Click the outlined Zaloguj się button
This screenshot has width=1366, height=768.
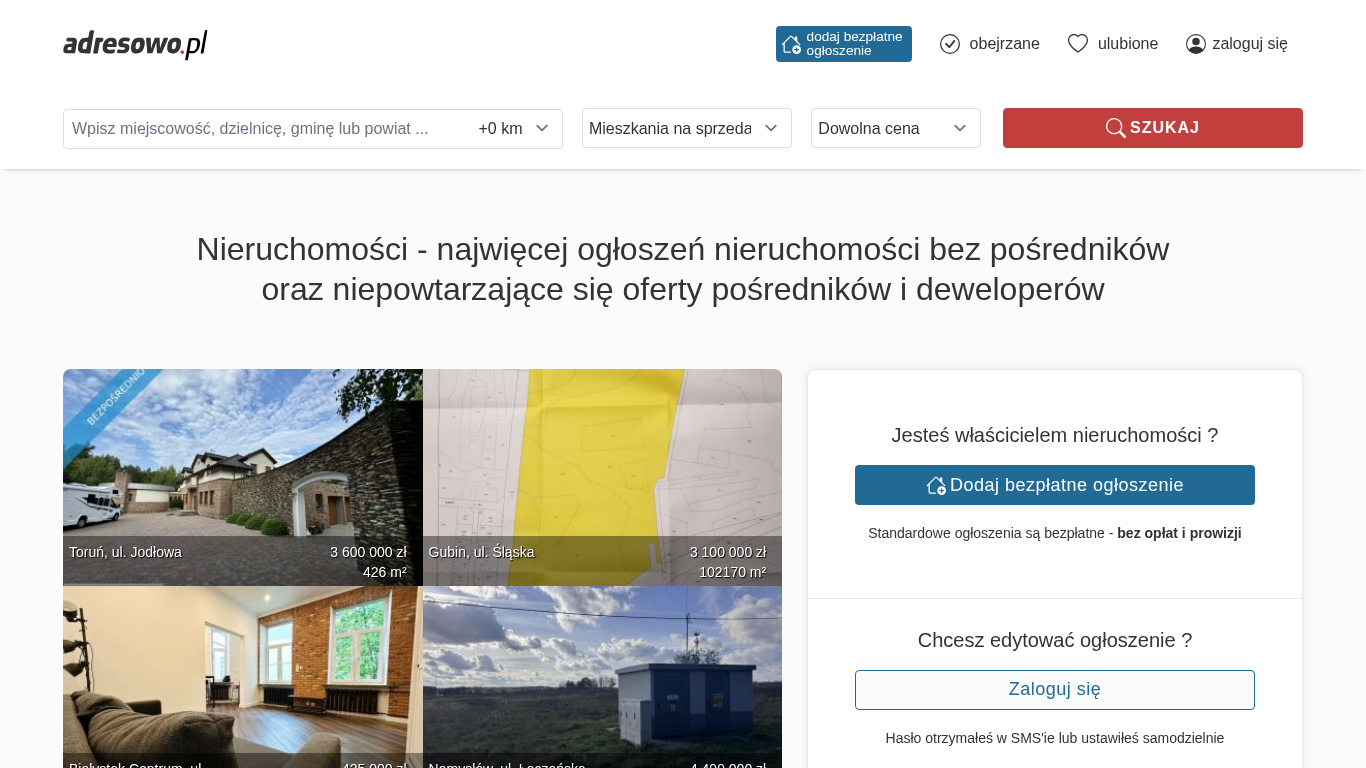click(1054, 690)
